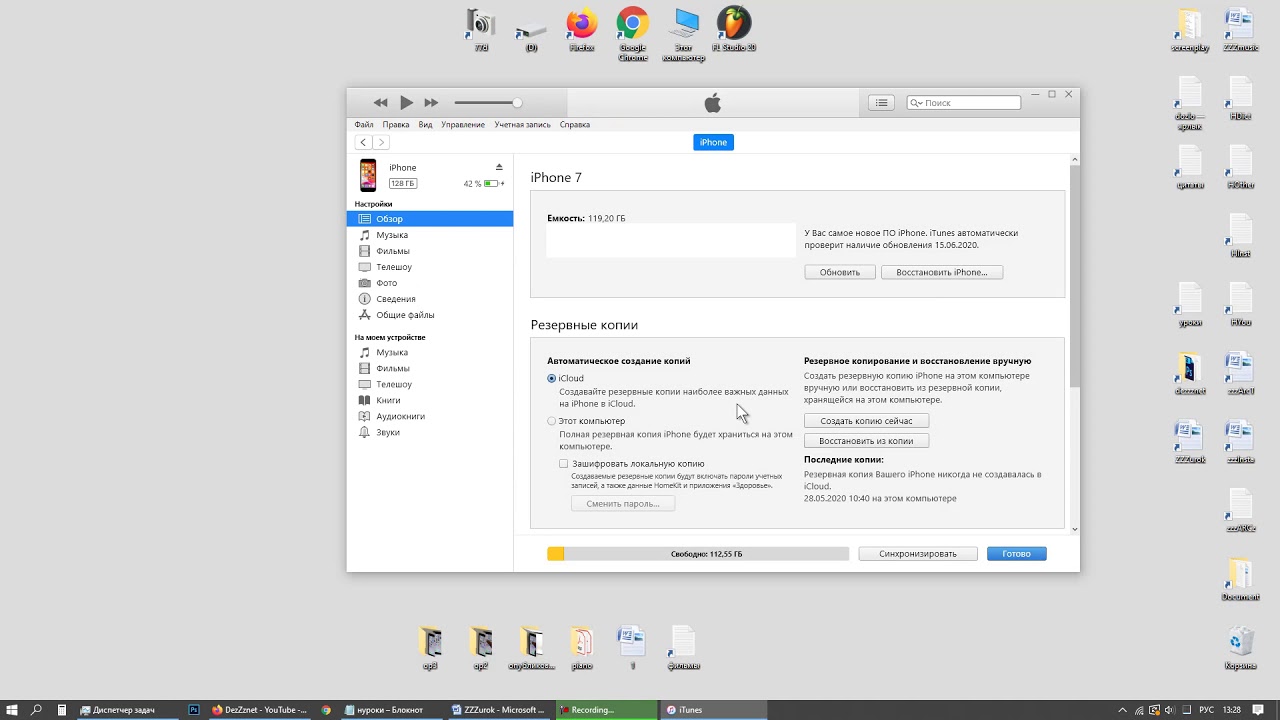Go back with the left arrow button

click(x=363, y=143)
